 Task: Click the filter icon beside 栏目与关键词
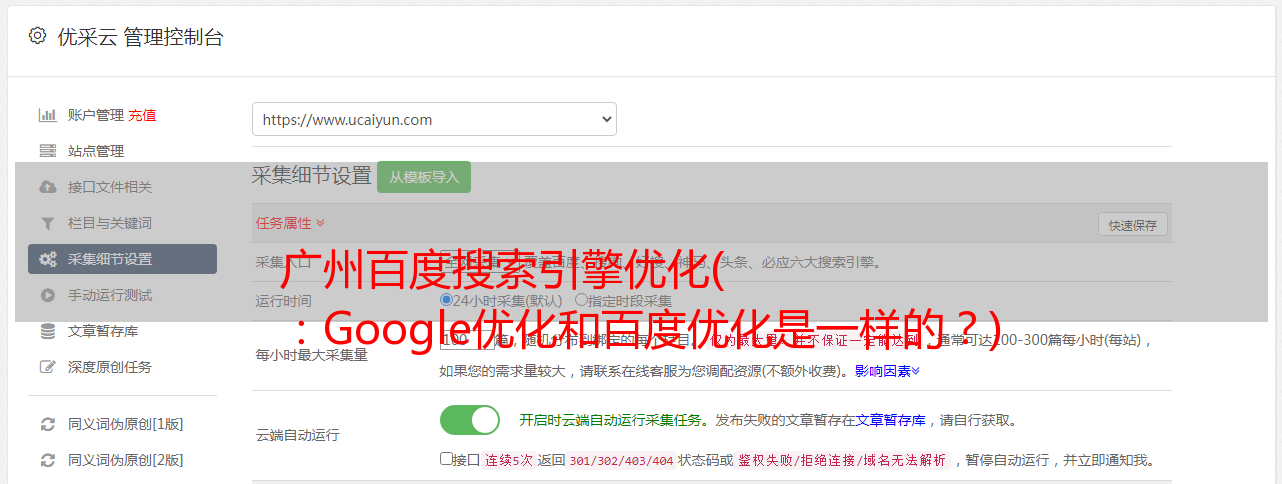(47, 223)
